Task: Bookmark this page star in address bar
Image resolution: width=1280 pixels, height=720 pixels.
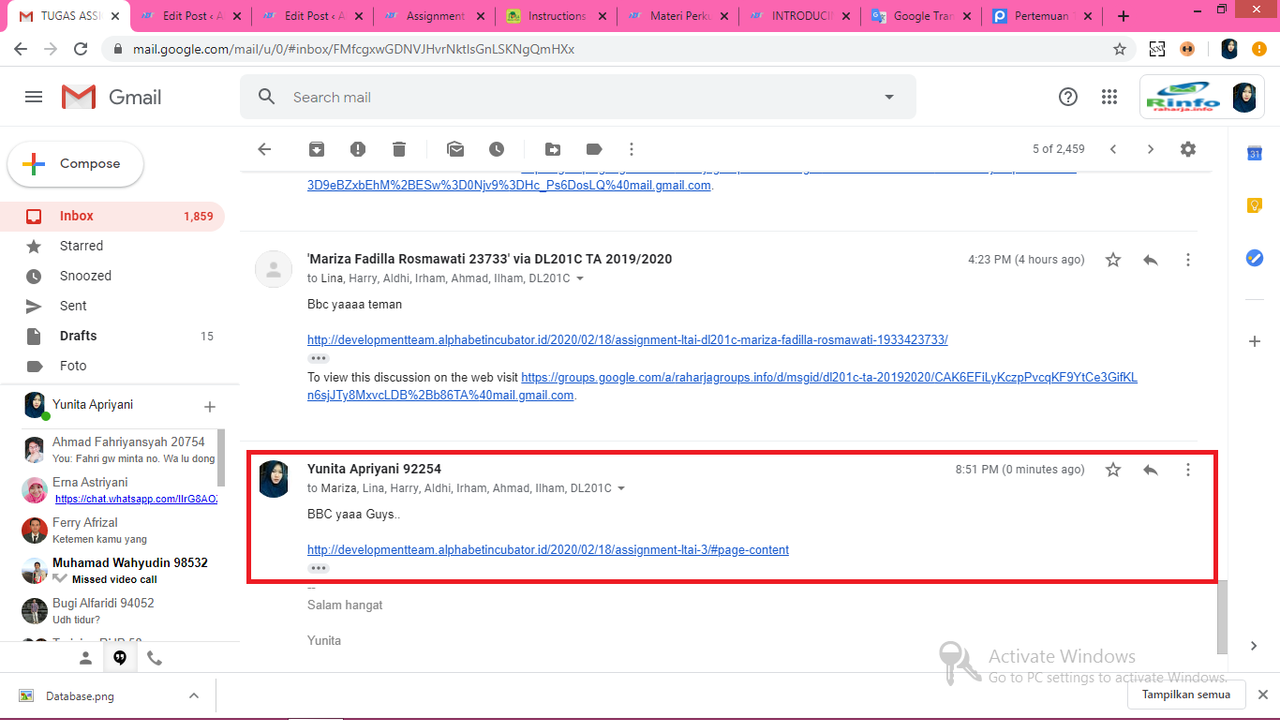Action: click(x=1120, y=49)
